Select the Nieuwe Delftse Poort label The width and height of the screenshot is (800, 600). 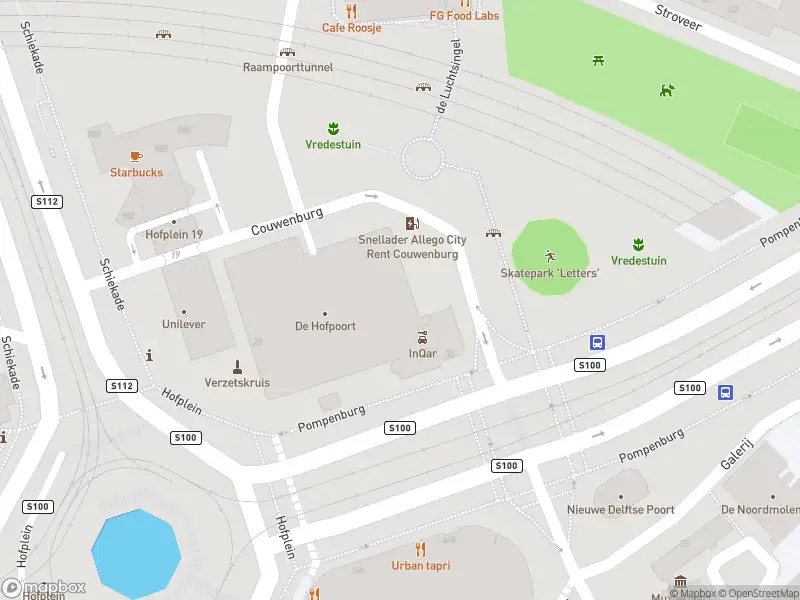point(620,510)
